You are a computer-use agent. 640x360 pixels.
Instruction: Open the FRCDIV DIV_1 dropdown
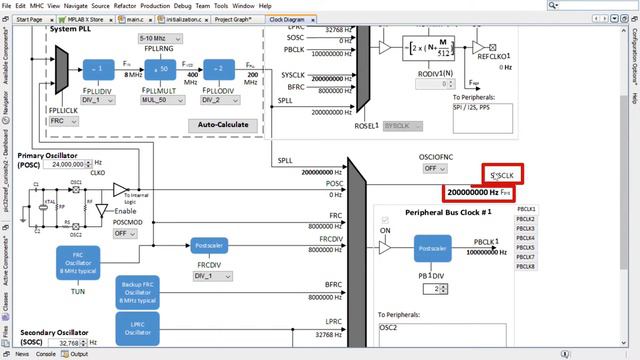tap(213, 276)
